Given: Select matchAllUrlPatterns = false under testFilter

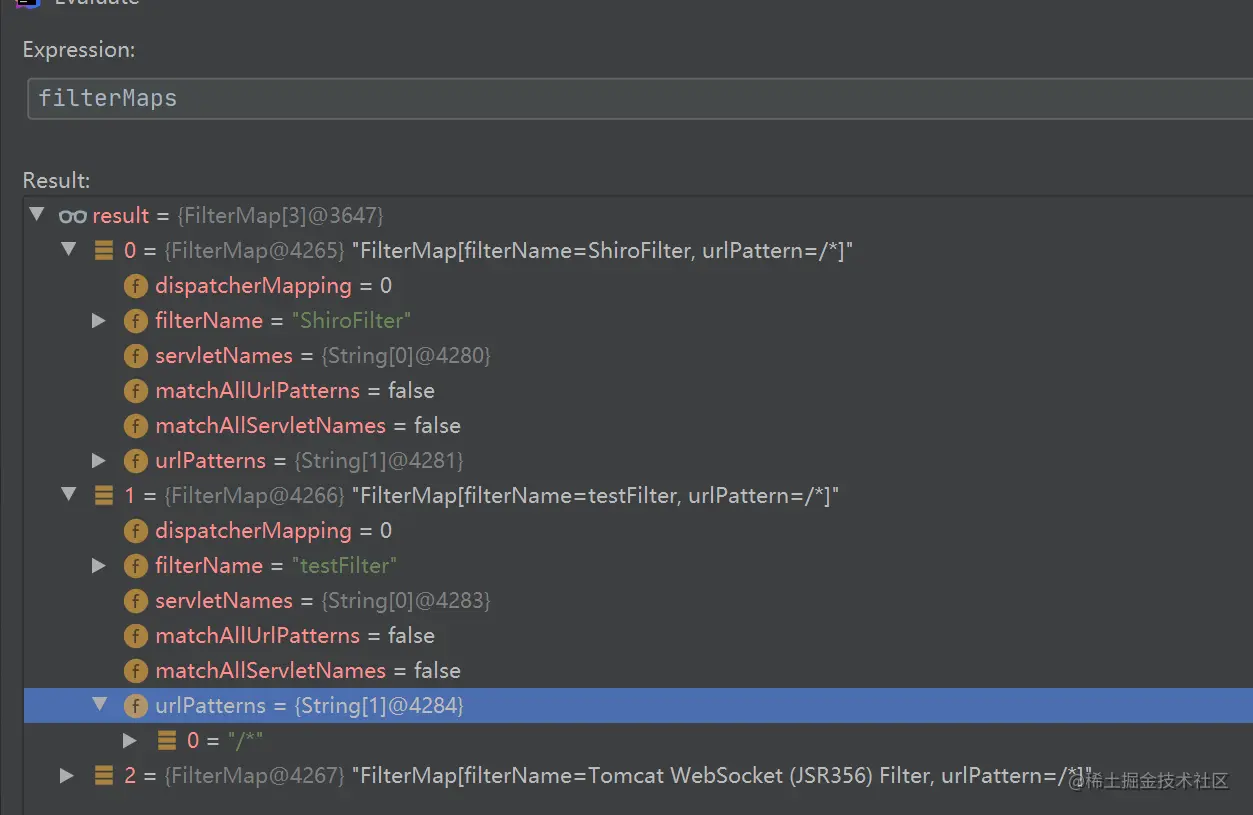Looking at the screenshot, I should coord(638,636).
